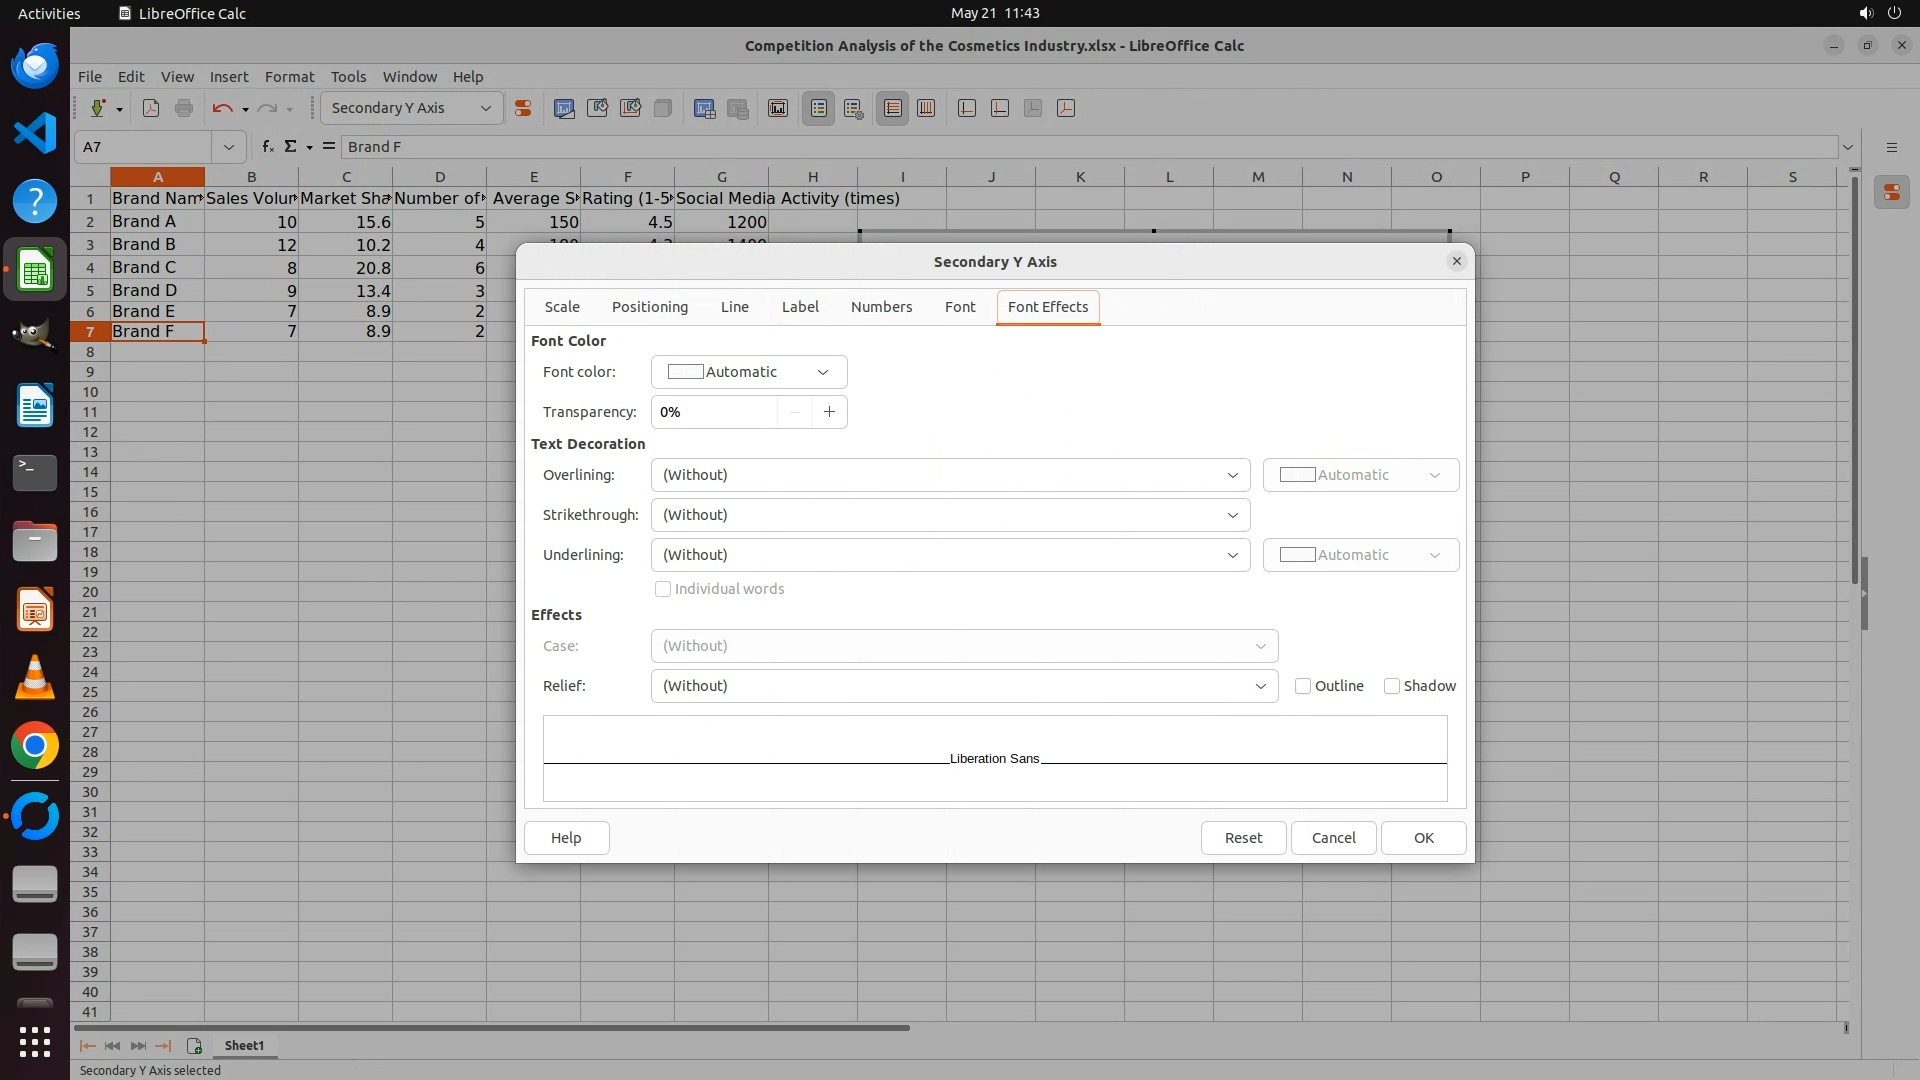Open the Font color picker
This screenshot has width=1920, height=1080.
[x=749, y=372]
